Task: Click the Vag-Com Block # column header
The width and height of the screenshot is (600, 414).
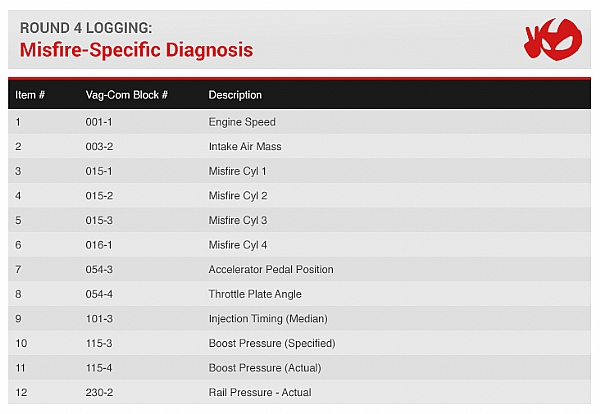Action: tap(127, 95)
